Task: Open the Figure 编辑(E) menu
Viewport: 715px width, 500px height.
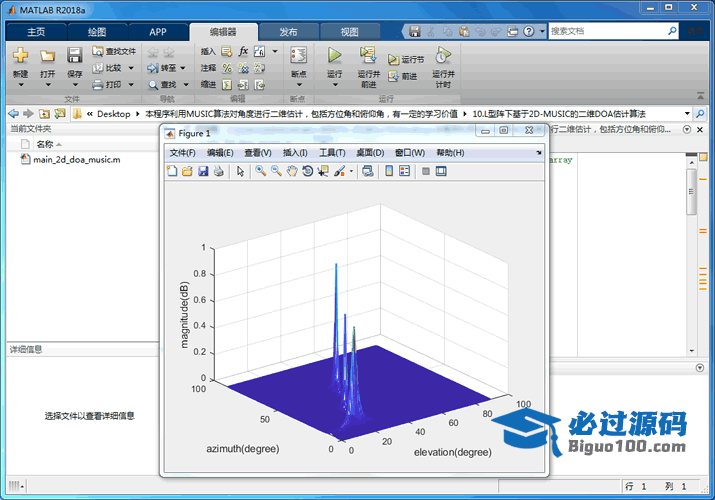Action: coord(220,153)
